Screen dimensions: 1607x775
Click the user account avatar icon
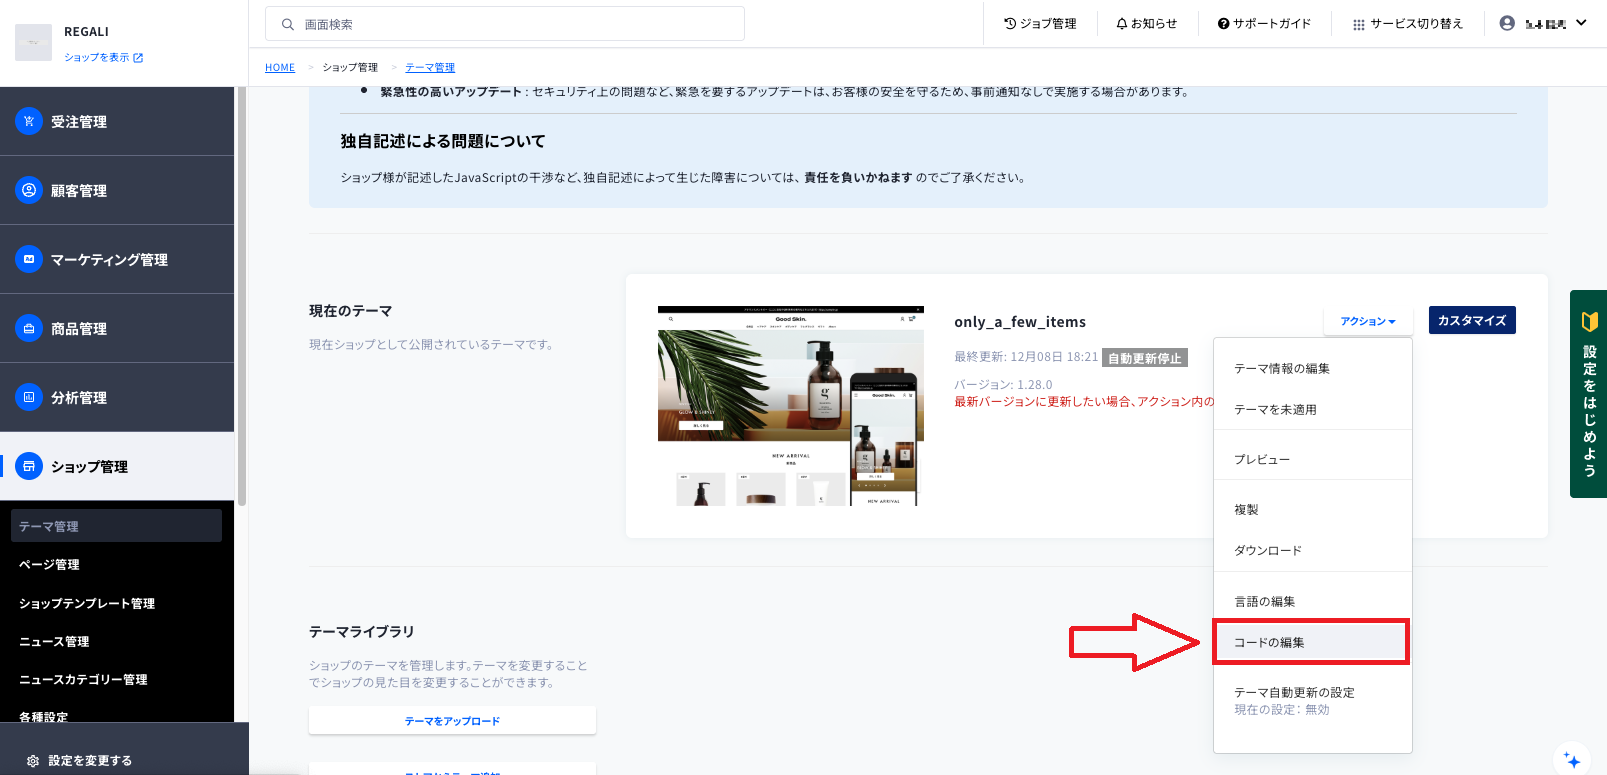[1507, 23]
